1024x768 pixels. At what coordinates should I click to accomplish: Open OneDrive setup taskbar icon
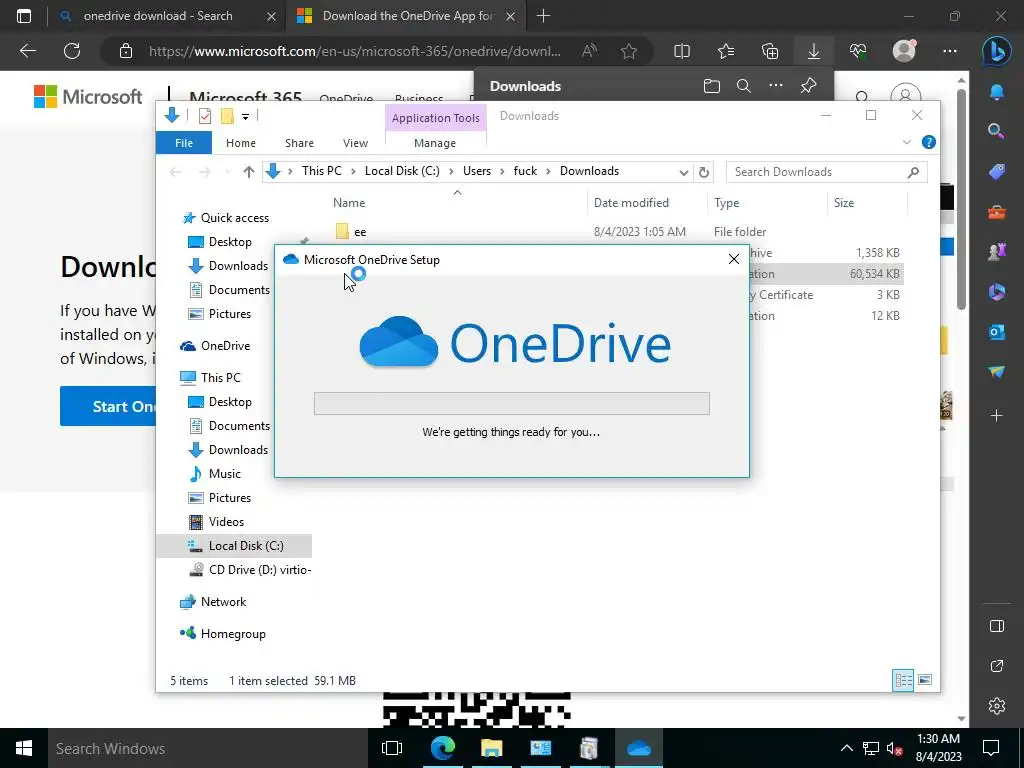point(639,748)
